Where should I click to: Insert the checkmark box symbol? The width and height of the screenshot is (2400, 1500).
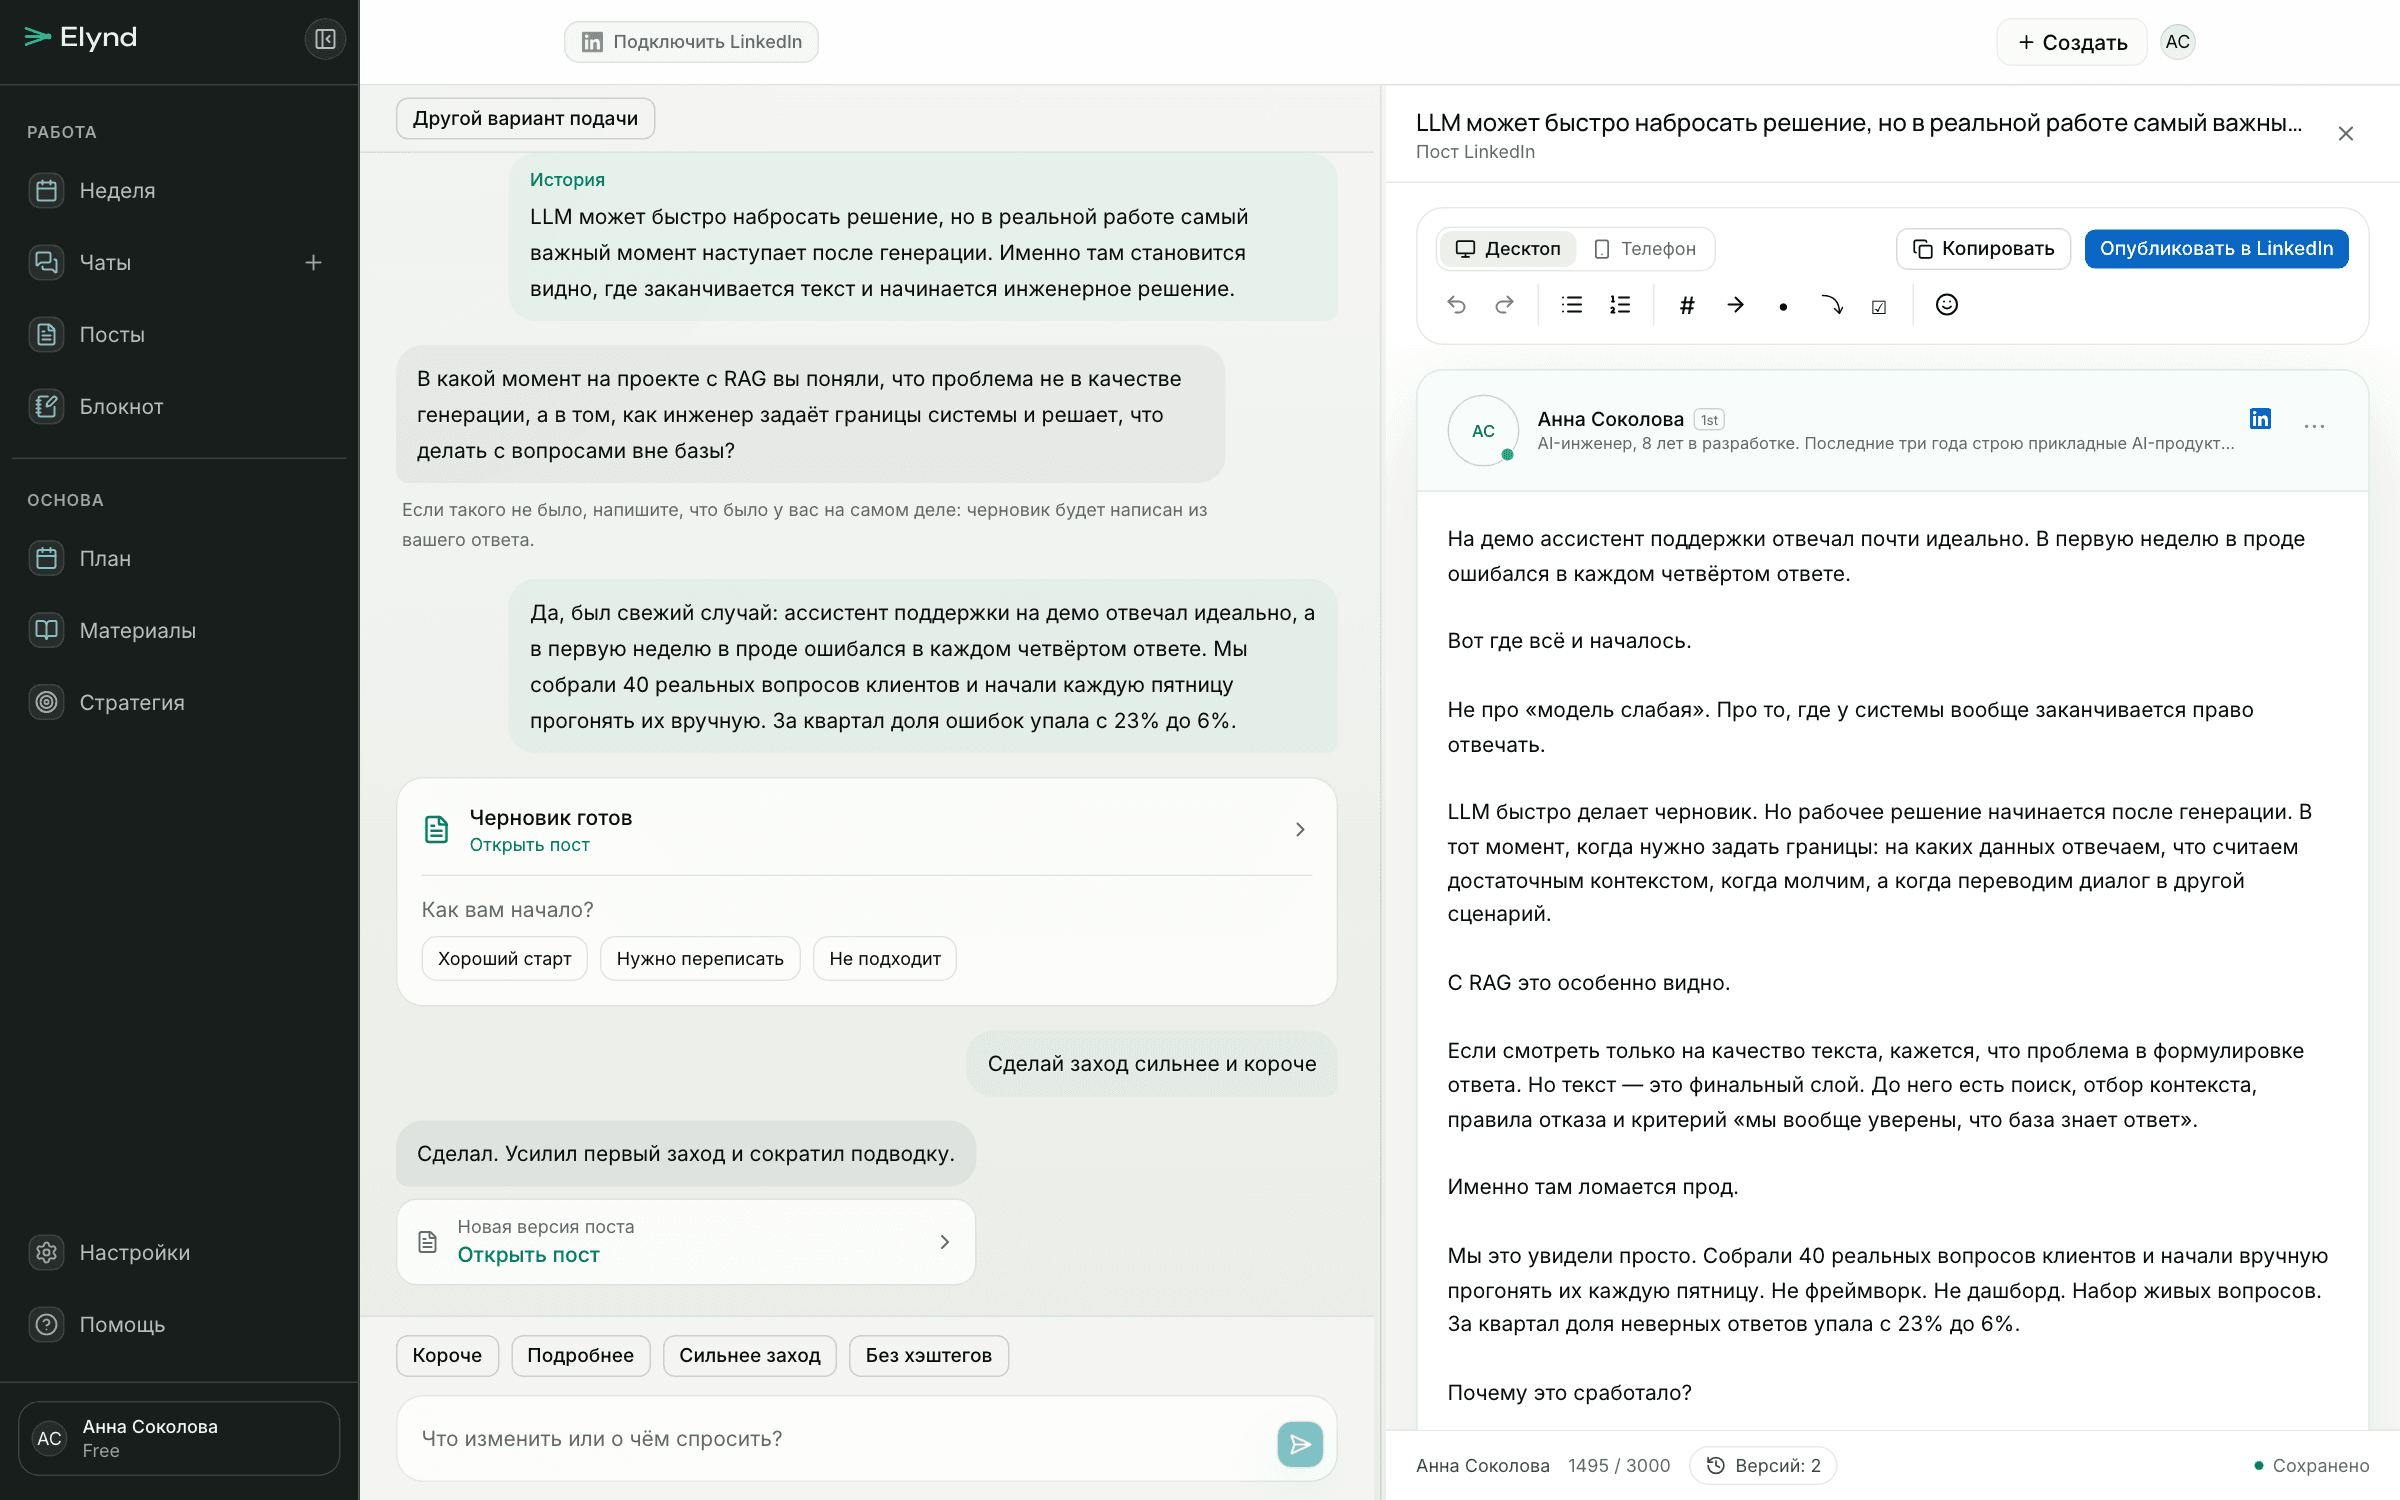(1879, 306)
